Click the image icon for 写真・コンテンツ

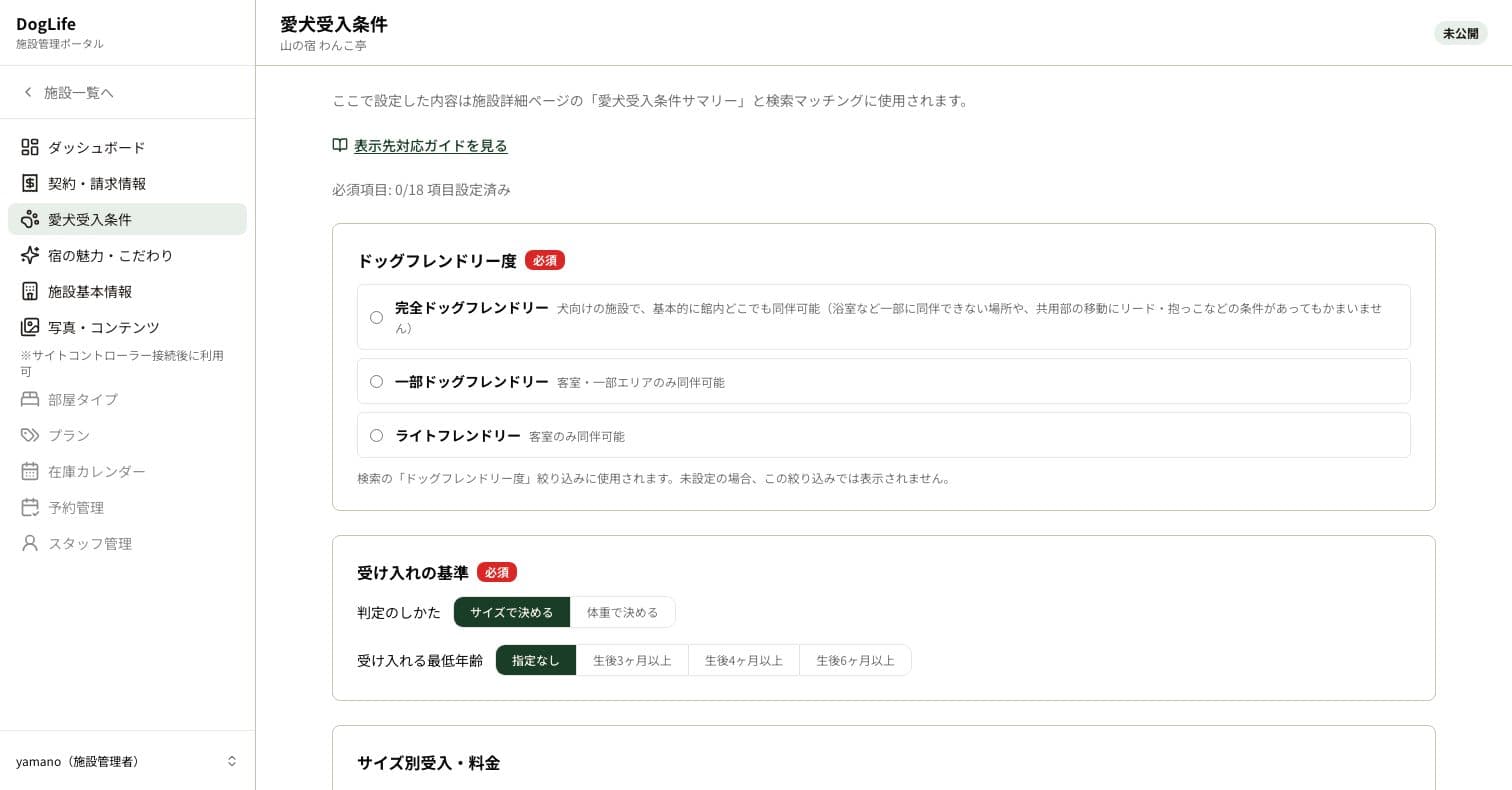(x=30, y=327)
